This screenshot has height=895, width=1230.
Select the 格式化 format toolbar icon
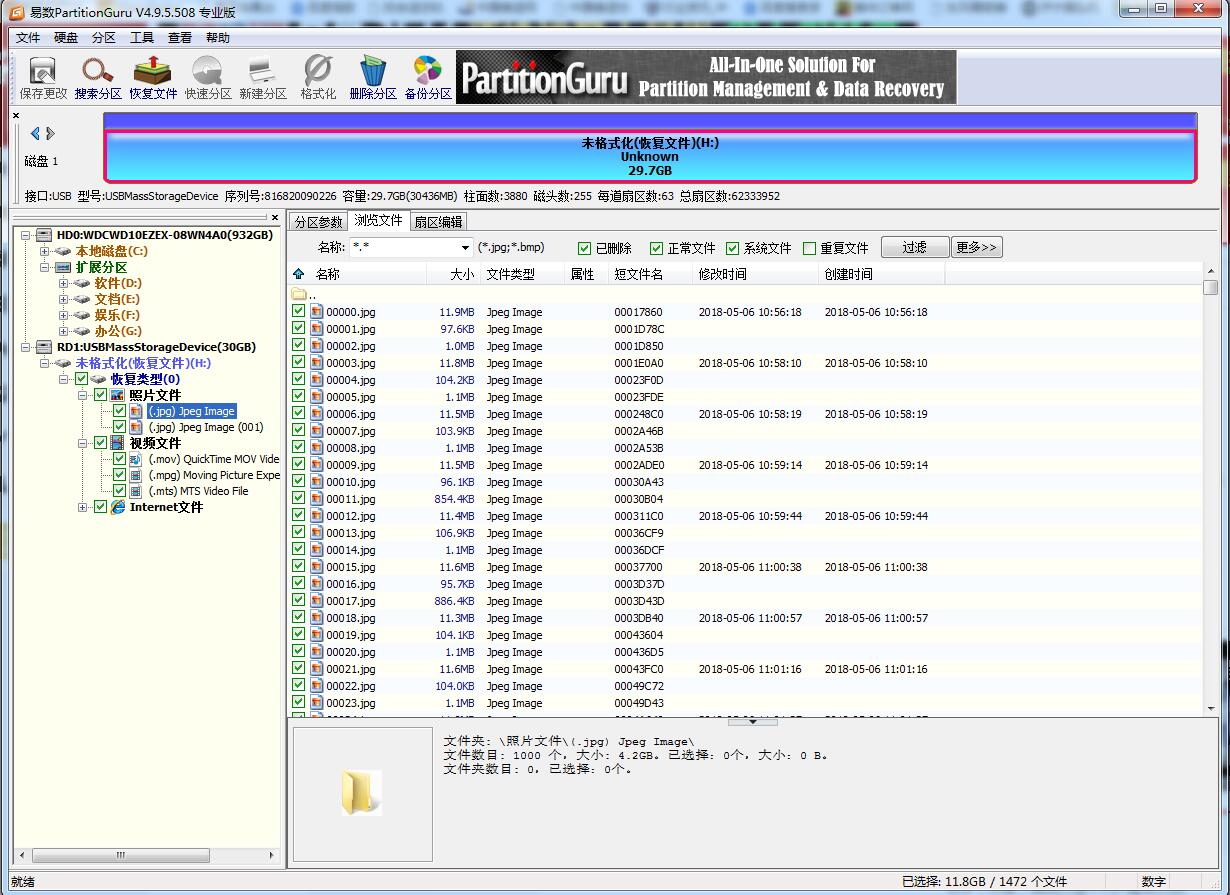click(x=318, y=78)
